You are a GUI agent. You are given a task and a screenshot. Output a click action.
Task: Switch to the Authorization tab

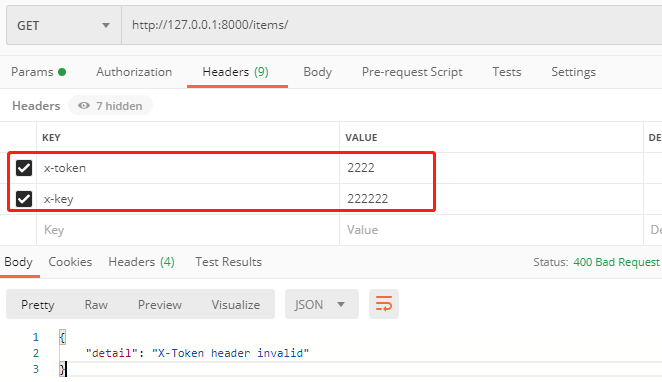coord(134,72)
